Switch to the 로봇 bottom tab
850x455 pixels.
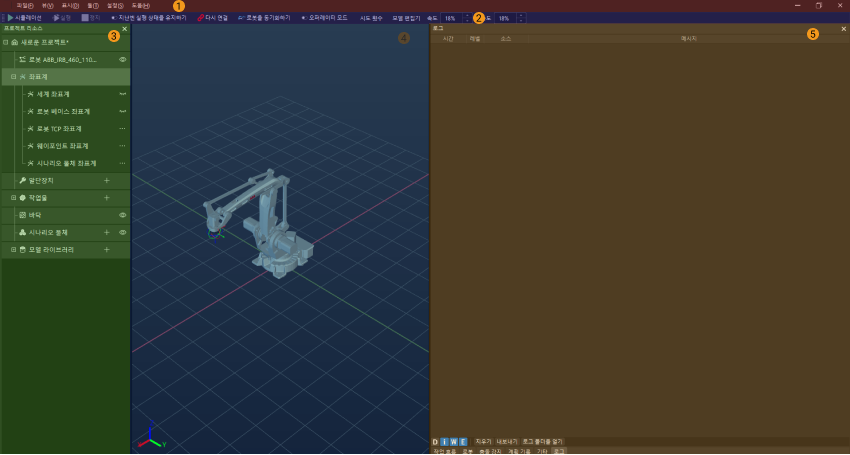pos(467,451)
